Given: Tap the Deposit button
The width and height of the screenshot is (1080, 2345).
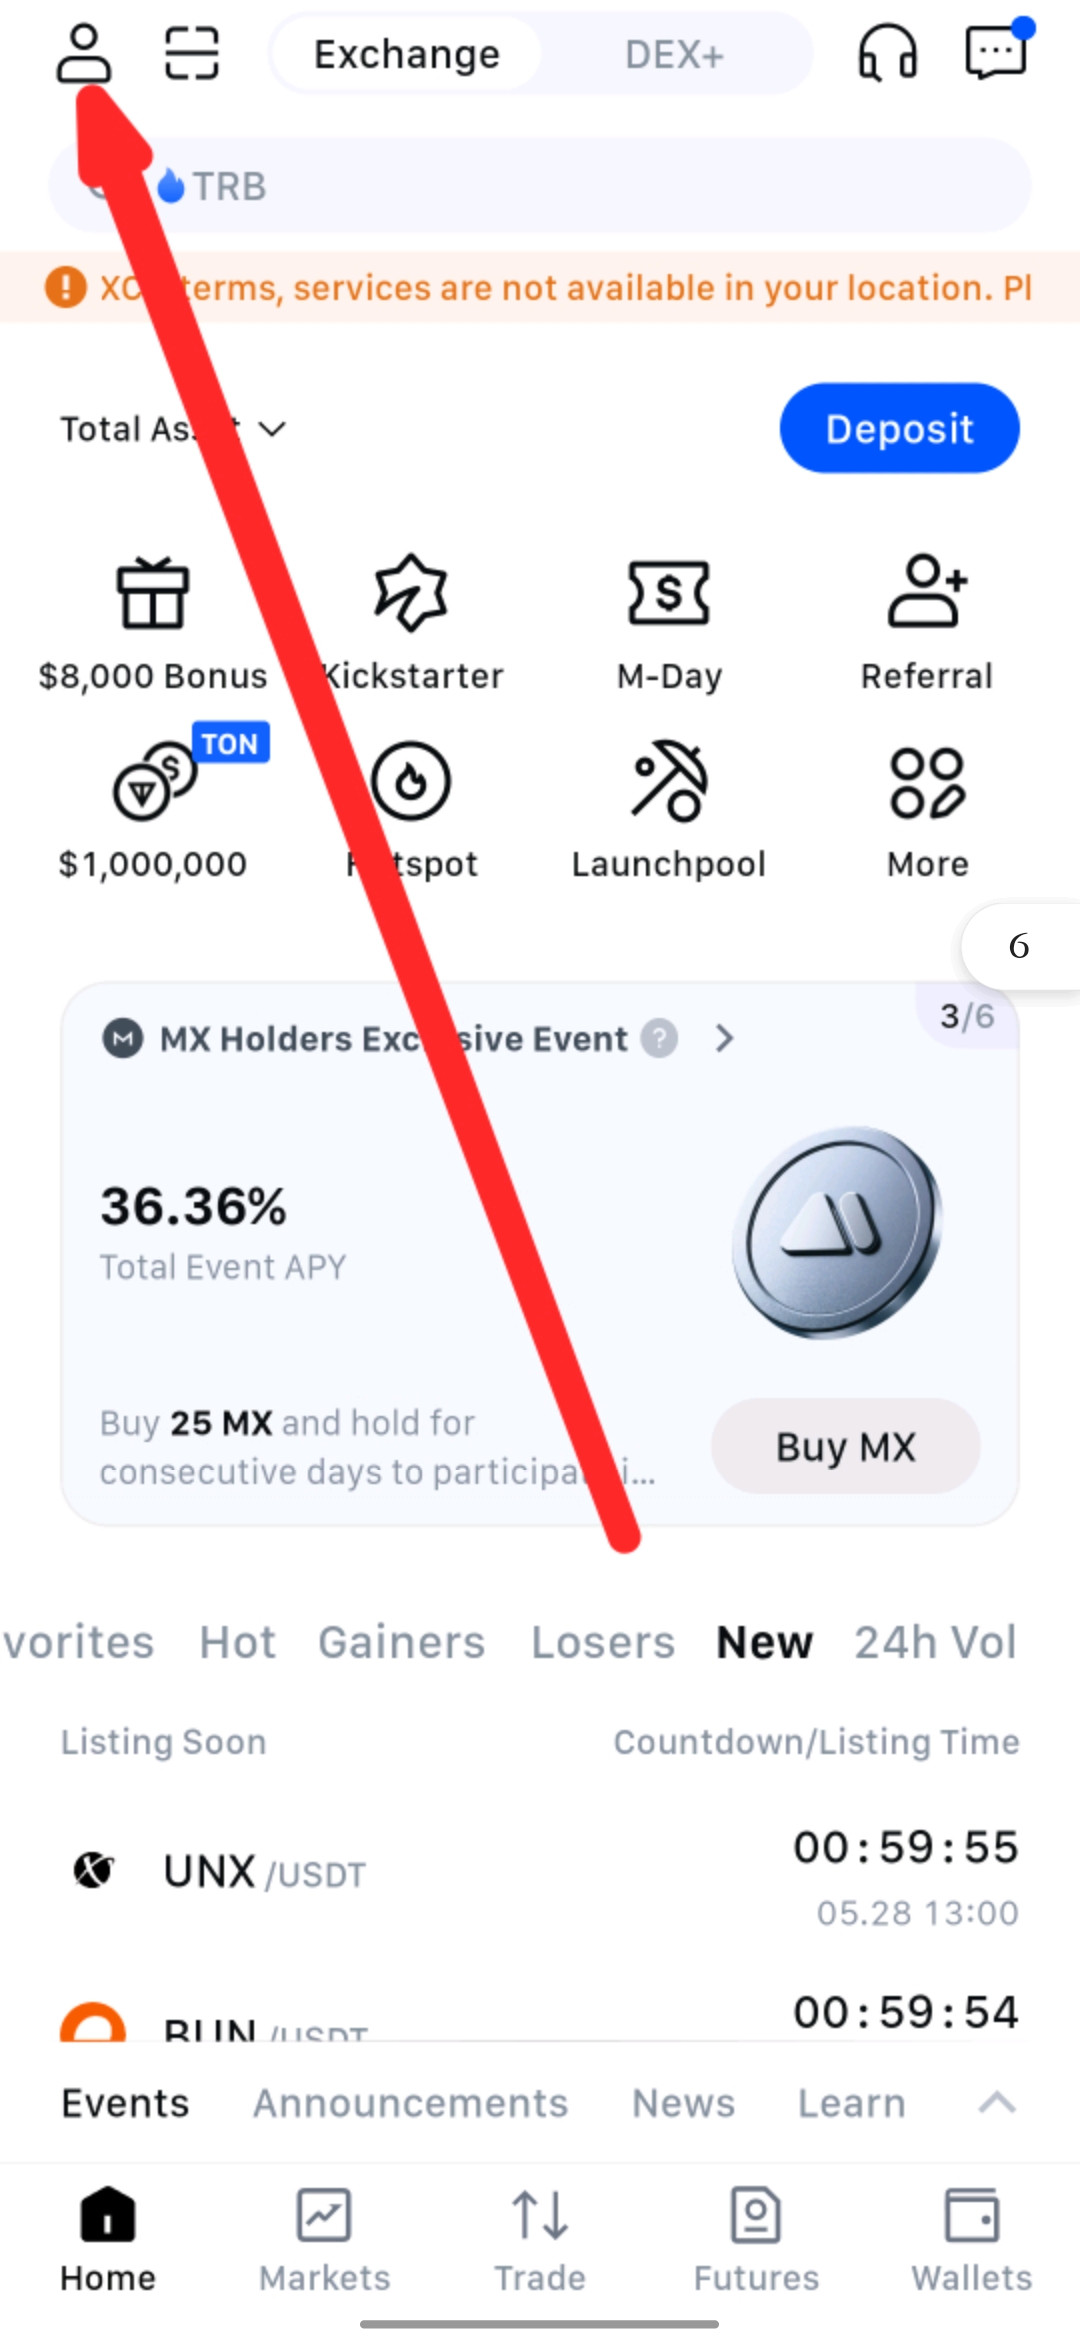Looking at the screenshot, I should pyautogui.click(x=899, y=428).
